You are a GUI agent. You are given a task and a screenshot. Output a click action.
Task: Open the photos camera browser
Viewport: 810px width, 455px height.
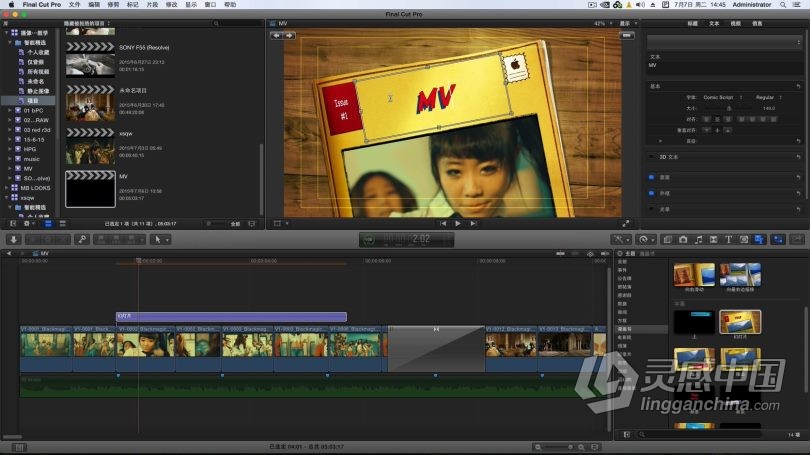pyautogui.click(x=683, y=239)
